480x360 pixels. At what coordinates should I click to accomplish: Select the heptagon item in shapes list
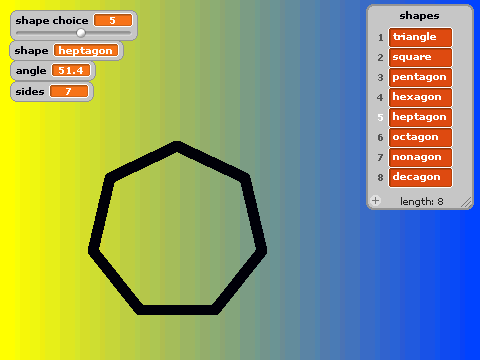point(420,117)
